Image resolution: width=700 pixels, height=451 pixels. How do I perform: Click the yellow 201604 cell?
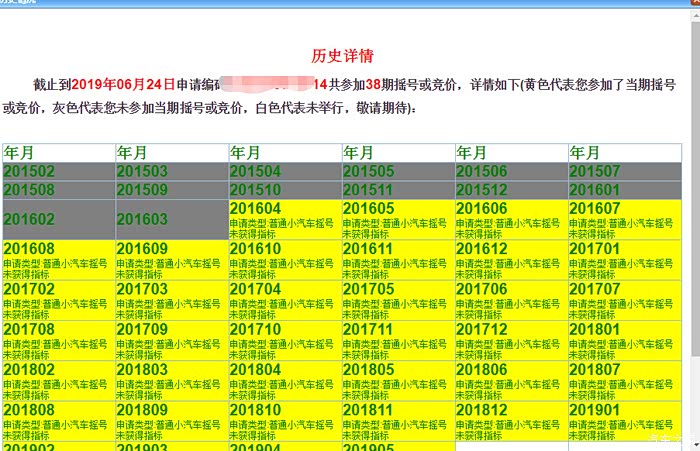click(285, 220)
